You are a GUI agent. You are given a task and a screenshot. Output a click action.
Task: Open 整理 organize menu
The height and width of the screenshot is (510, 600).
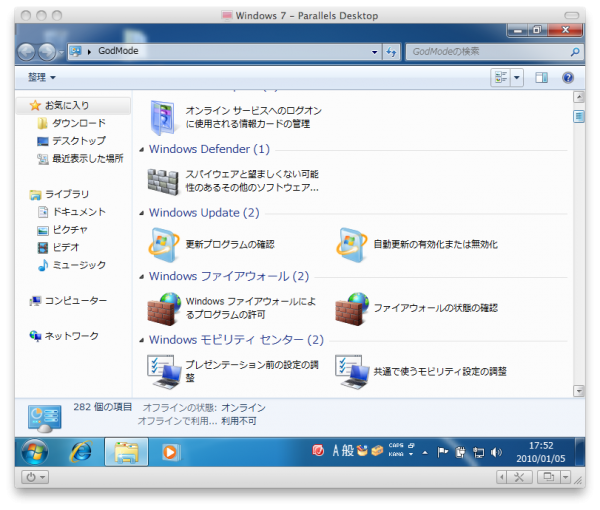click(42, 77)
